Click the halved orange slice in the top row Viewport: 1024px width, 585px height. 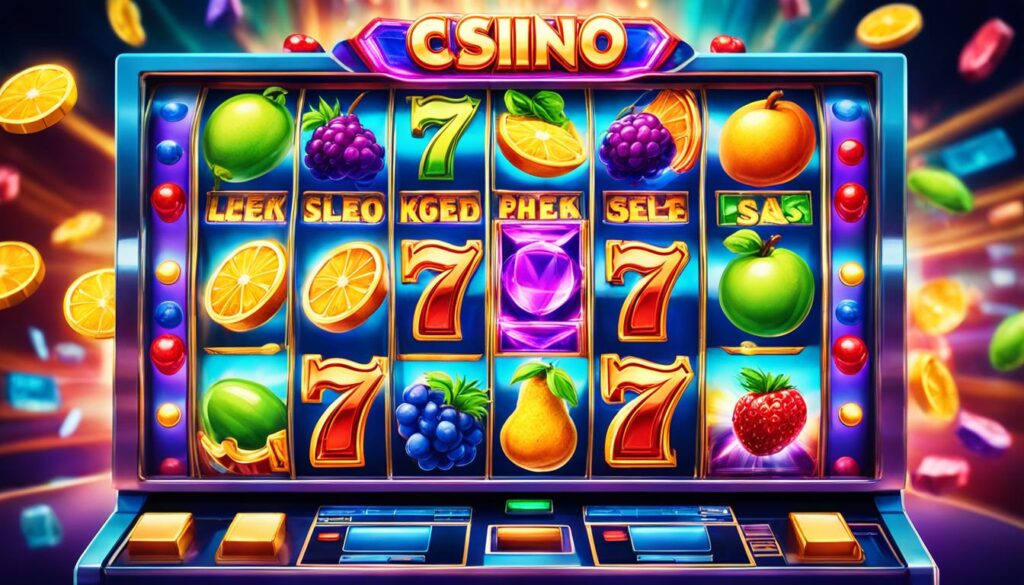pos(541,136)
